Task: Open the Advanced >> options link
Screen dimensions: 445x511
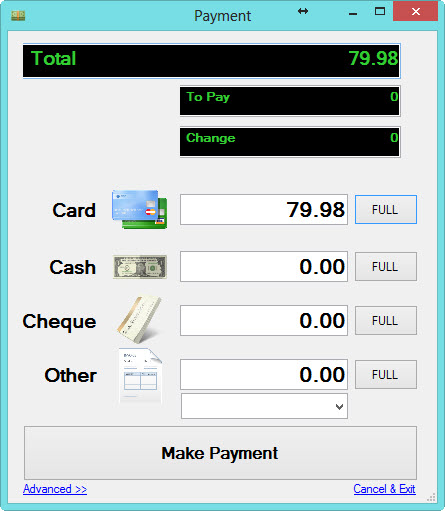Action: click(x=55, y=489)
